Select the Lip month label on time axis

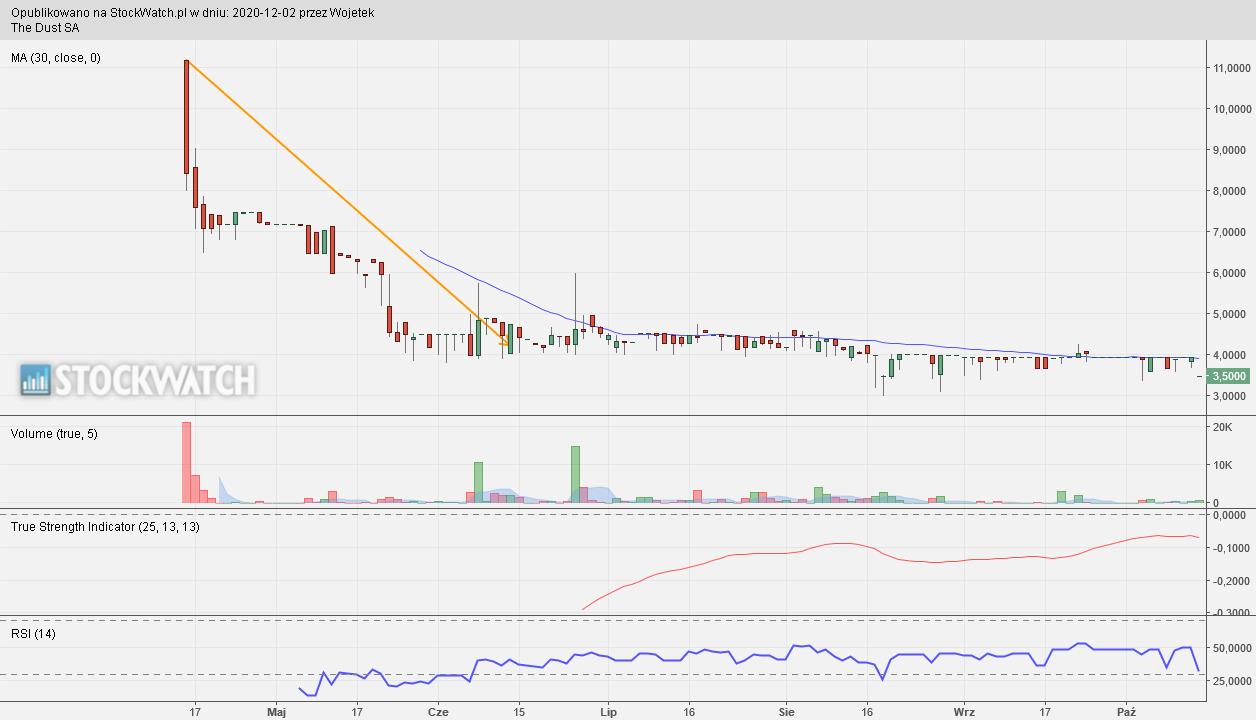[x=608, y=713]
